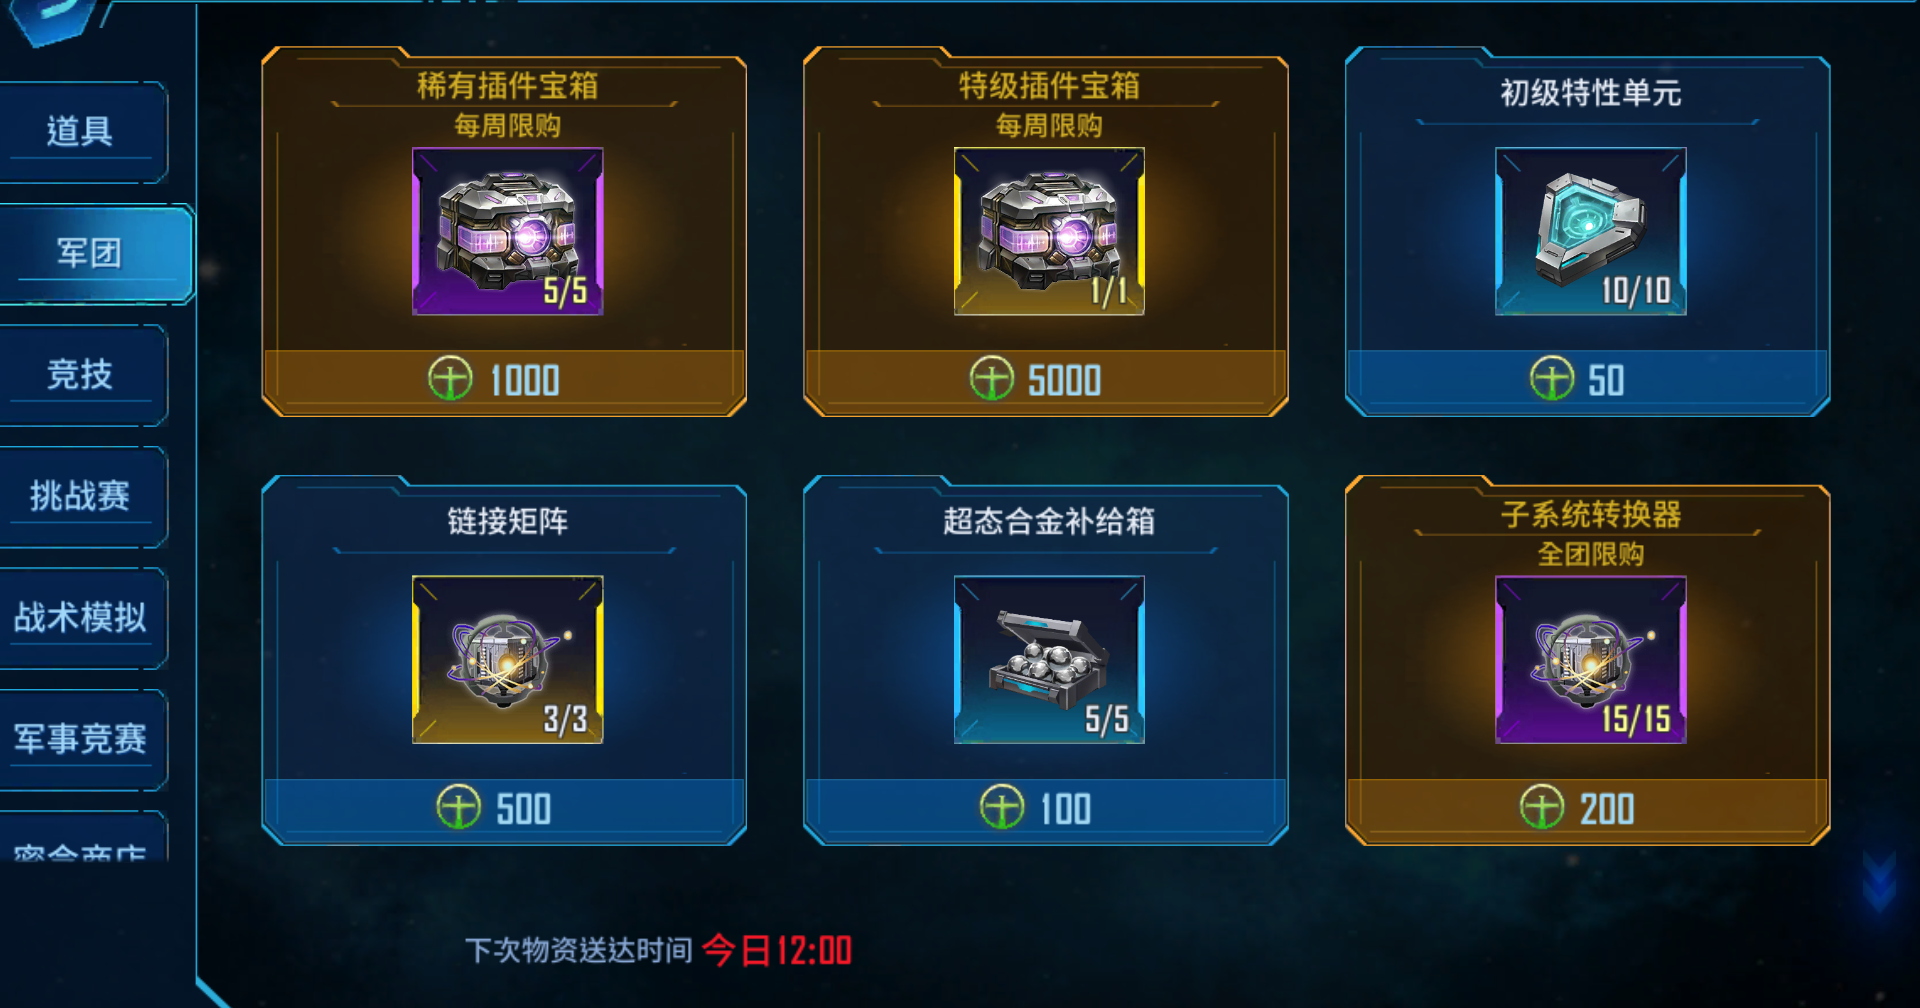Select the 稀有插件宝箱 chest icon
1920x1008 pixels.
click(x=508, y=232)
